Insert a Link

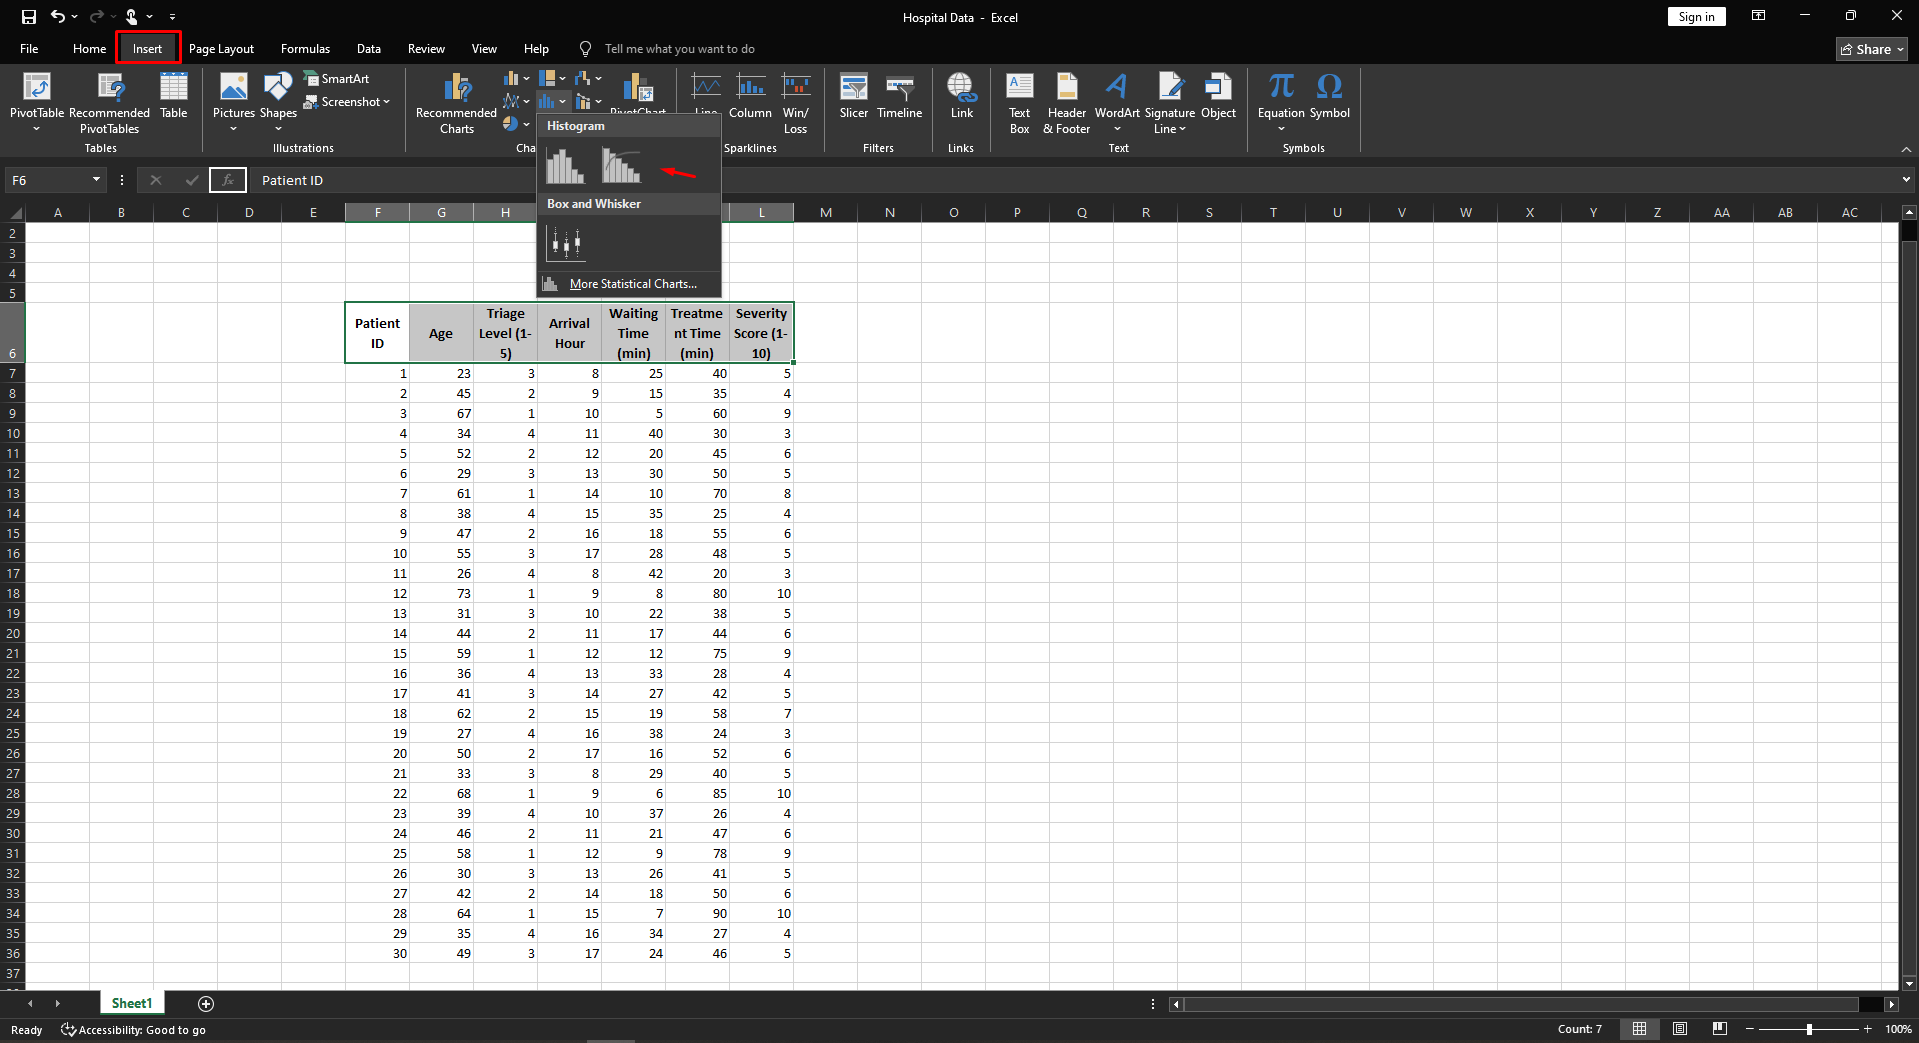[x=961, y=96]
